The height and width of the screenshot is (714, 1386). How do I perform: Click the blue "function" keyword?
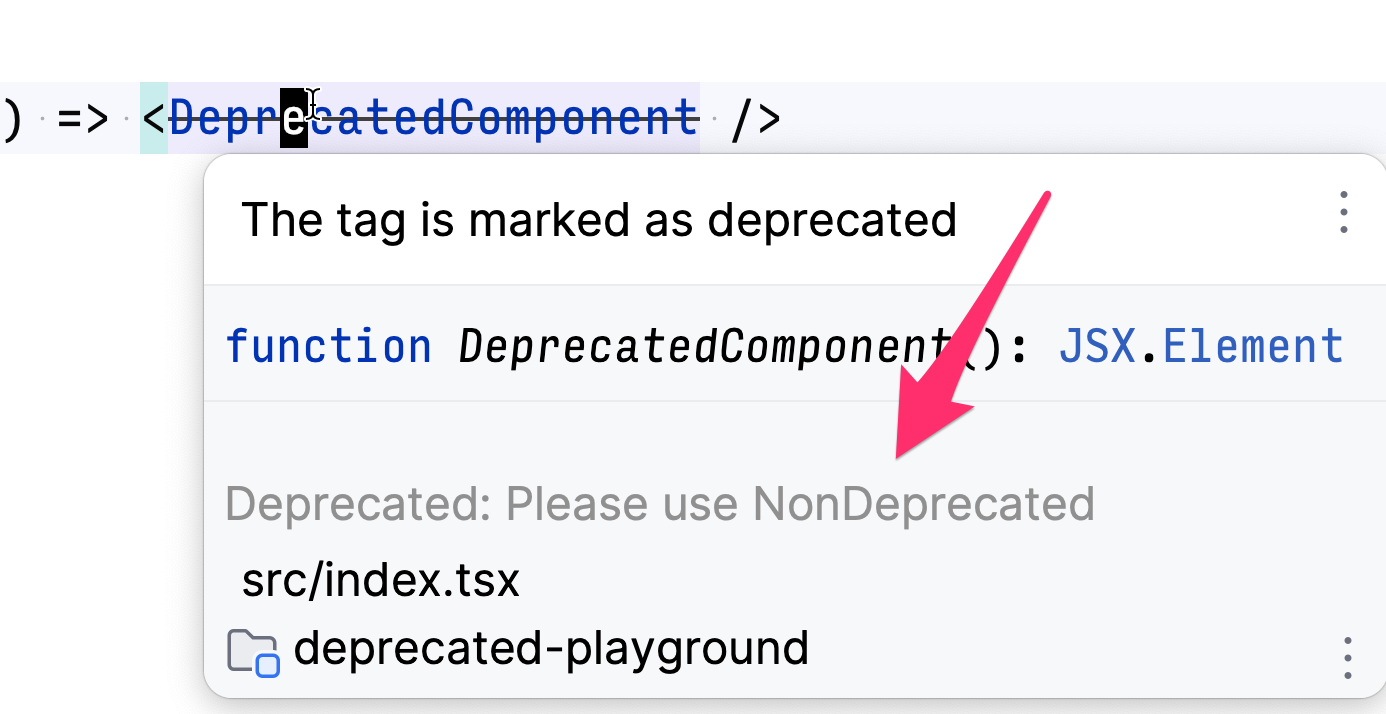coord(329,346)
